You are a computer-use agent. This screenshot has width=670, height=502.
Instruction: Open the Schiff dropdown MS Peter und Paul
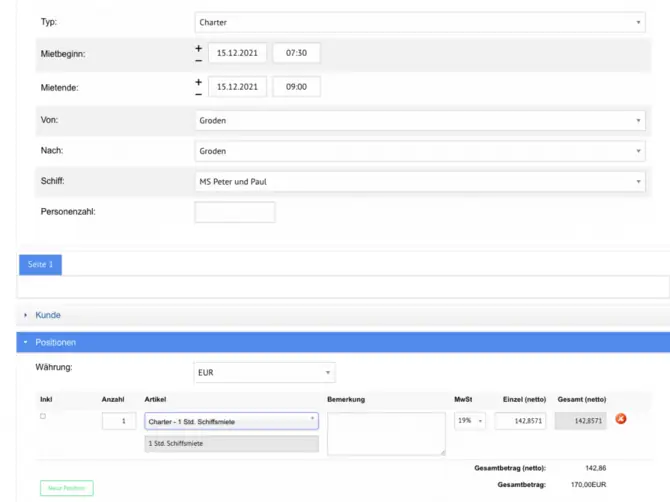[x=419, y=182]
